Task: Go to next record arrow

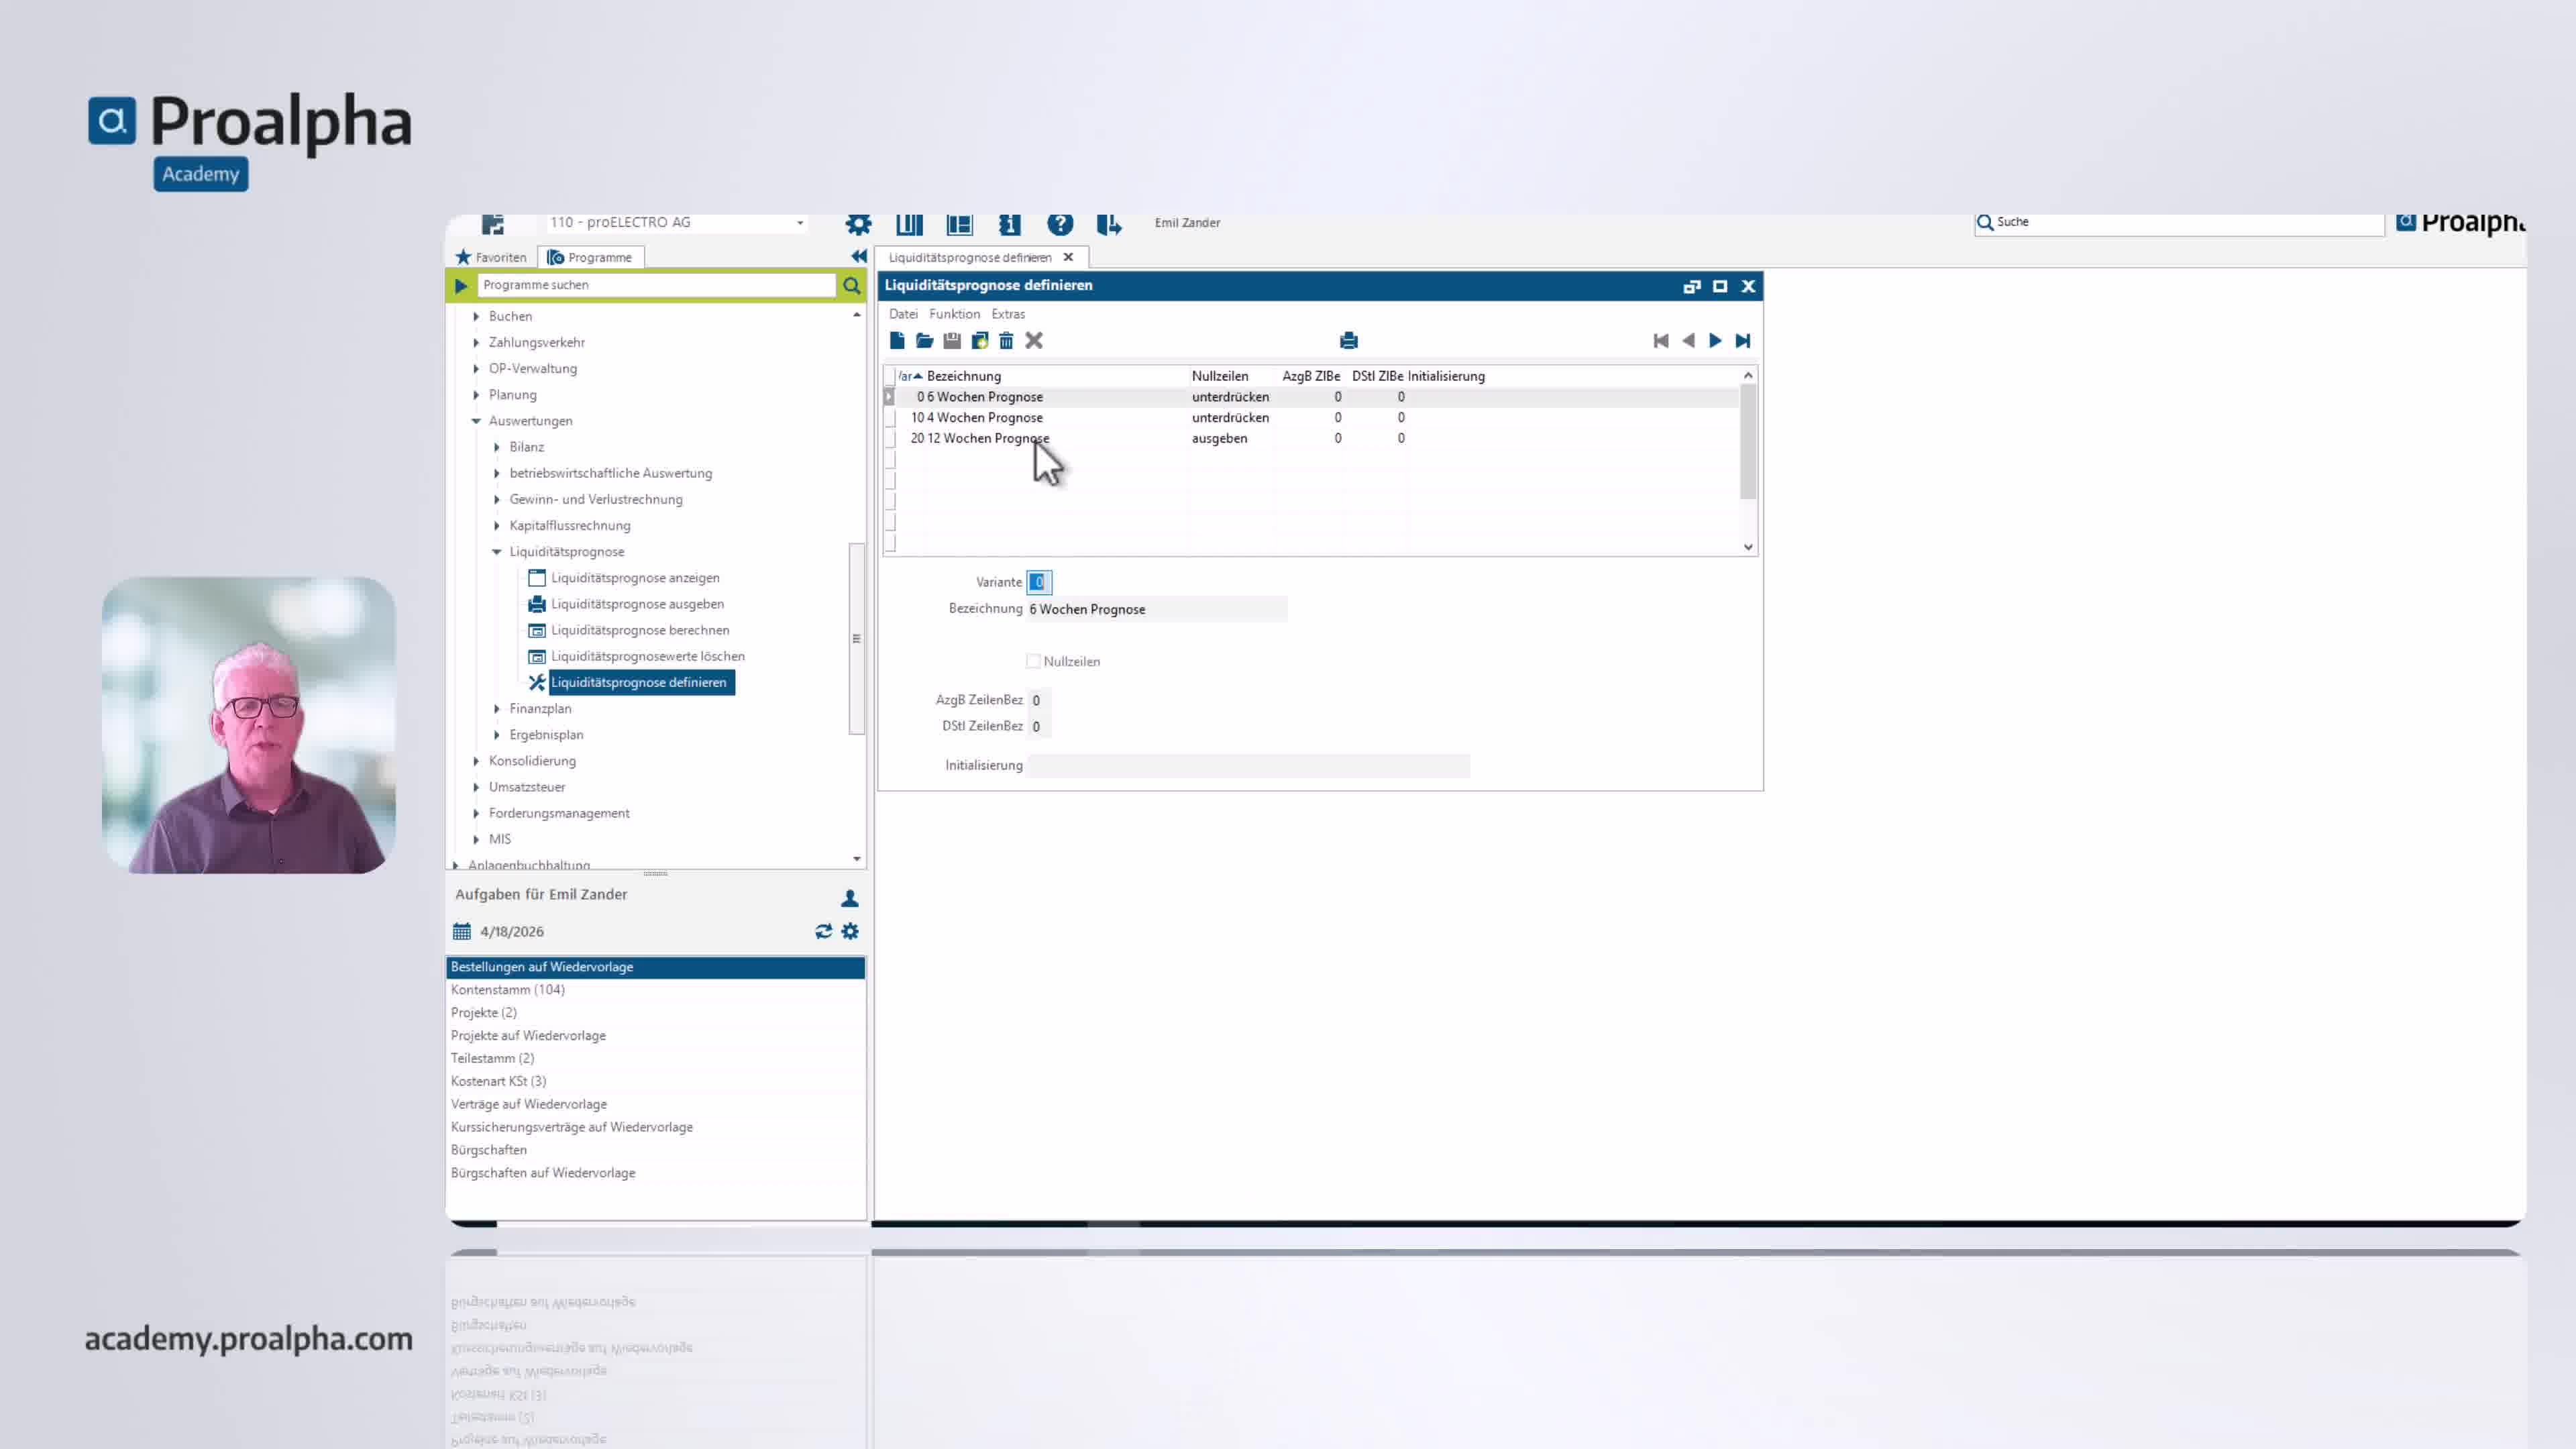Action: [1715, 341]
